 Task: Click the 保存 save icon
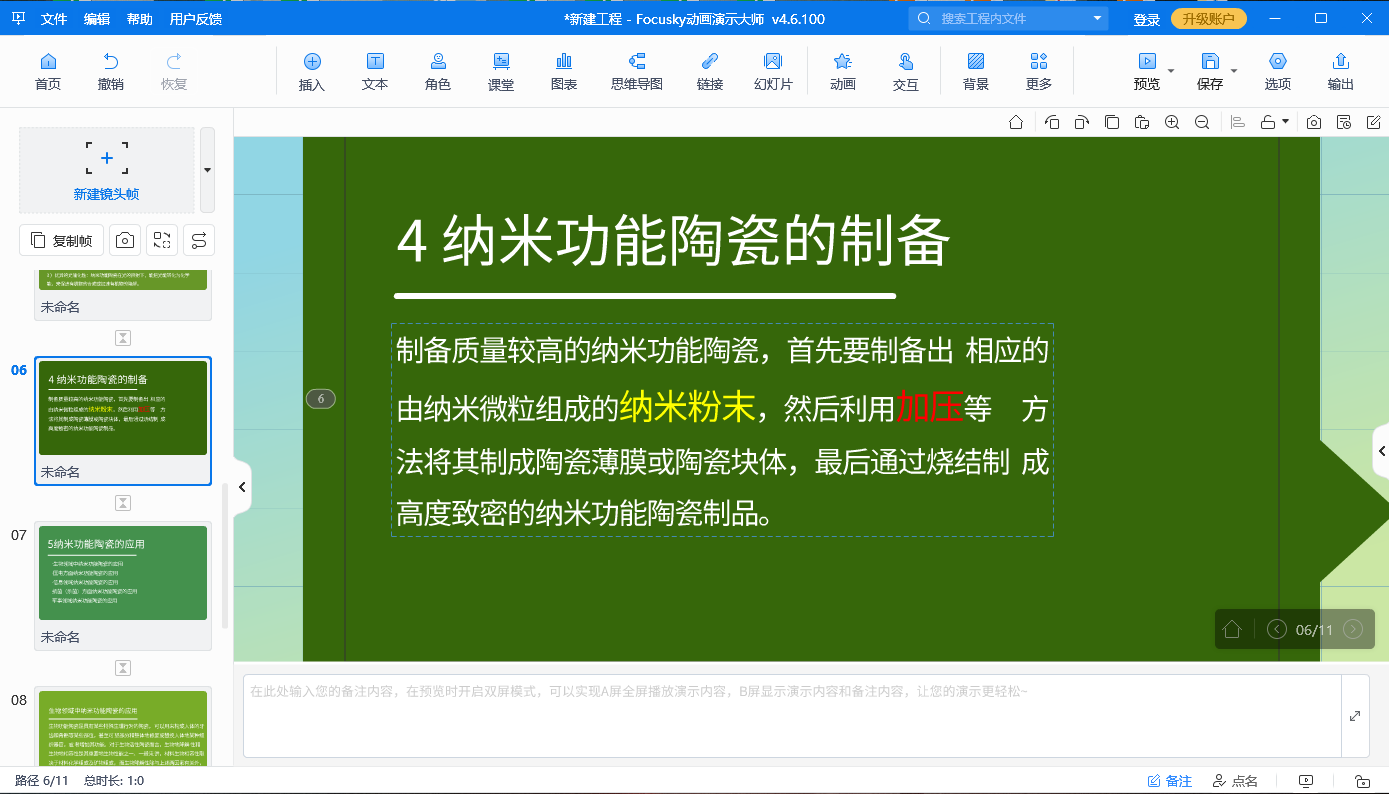(1210, 61)
